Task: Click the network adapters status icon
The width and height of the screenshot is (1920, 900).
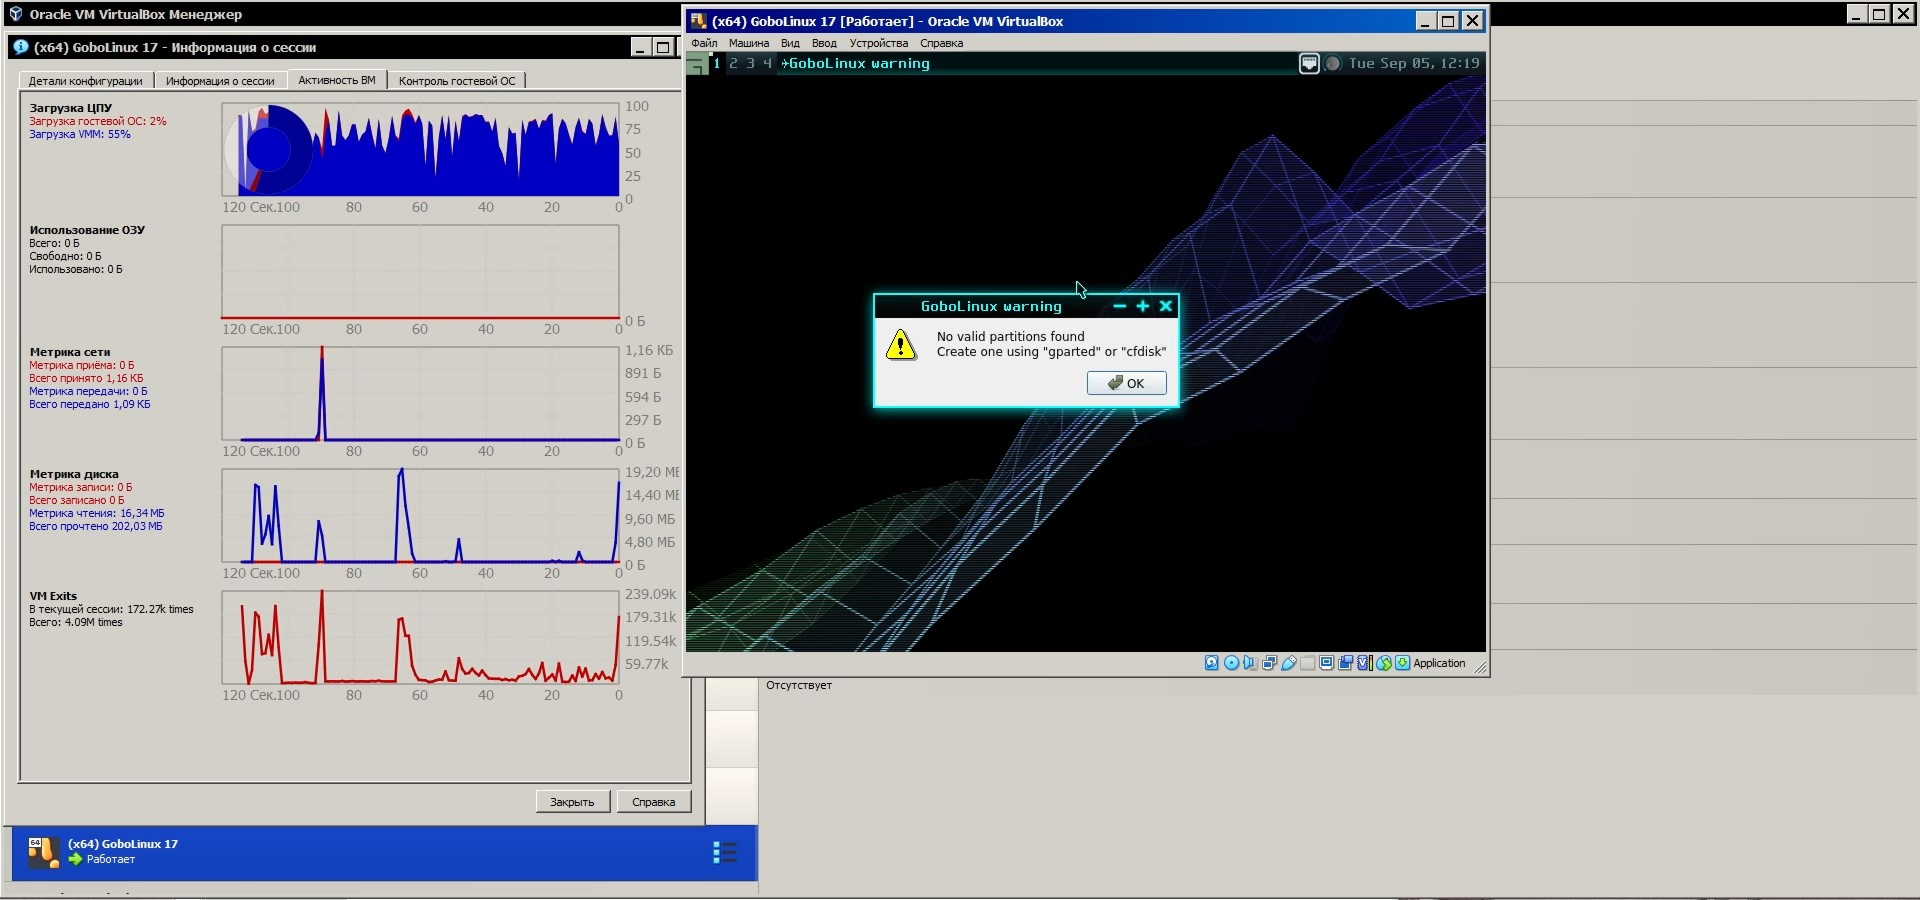Action: coord(1270,663)
